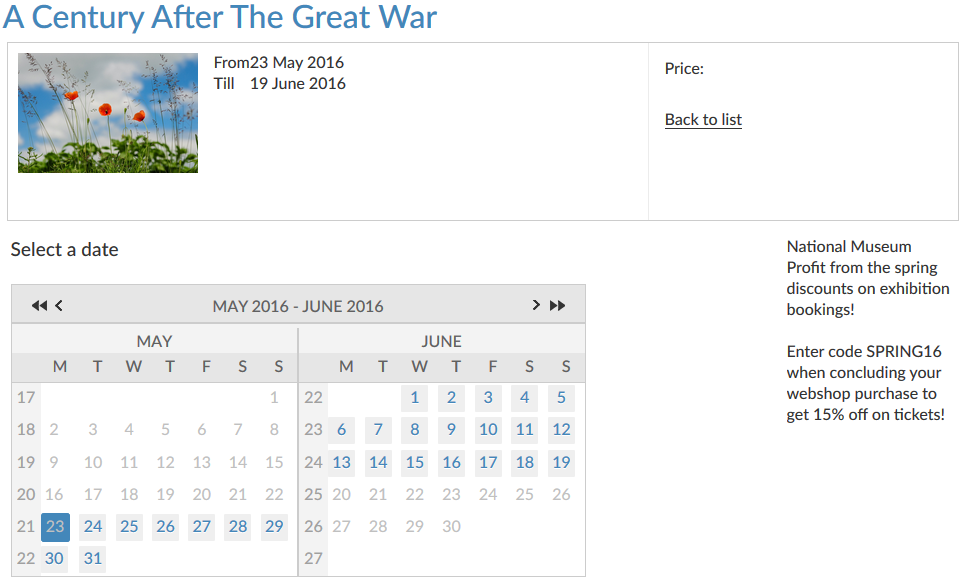Go to previous month with single-left arrow

[60, 306]
